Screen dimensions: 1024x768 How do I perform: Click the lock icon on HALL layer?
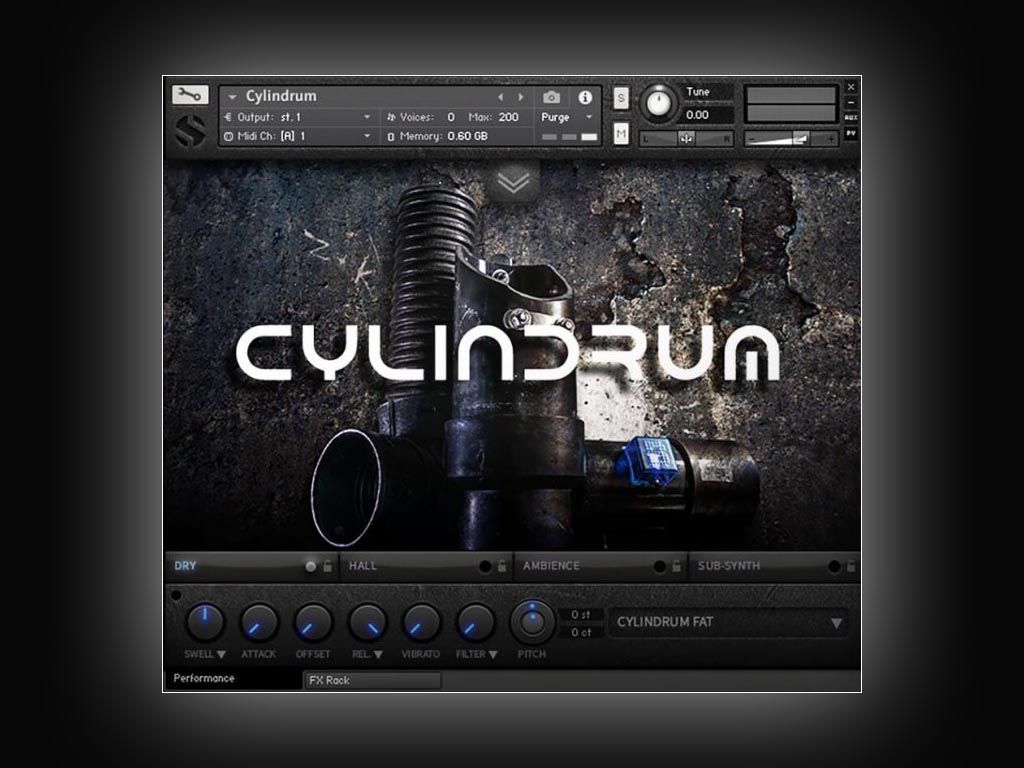pyautogui.click(x=502, y=566)
